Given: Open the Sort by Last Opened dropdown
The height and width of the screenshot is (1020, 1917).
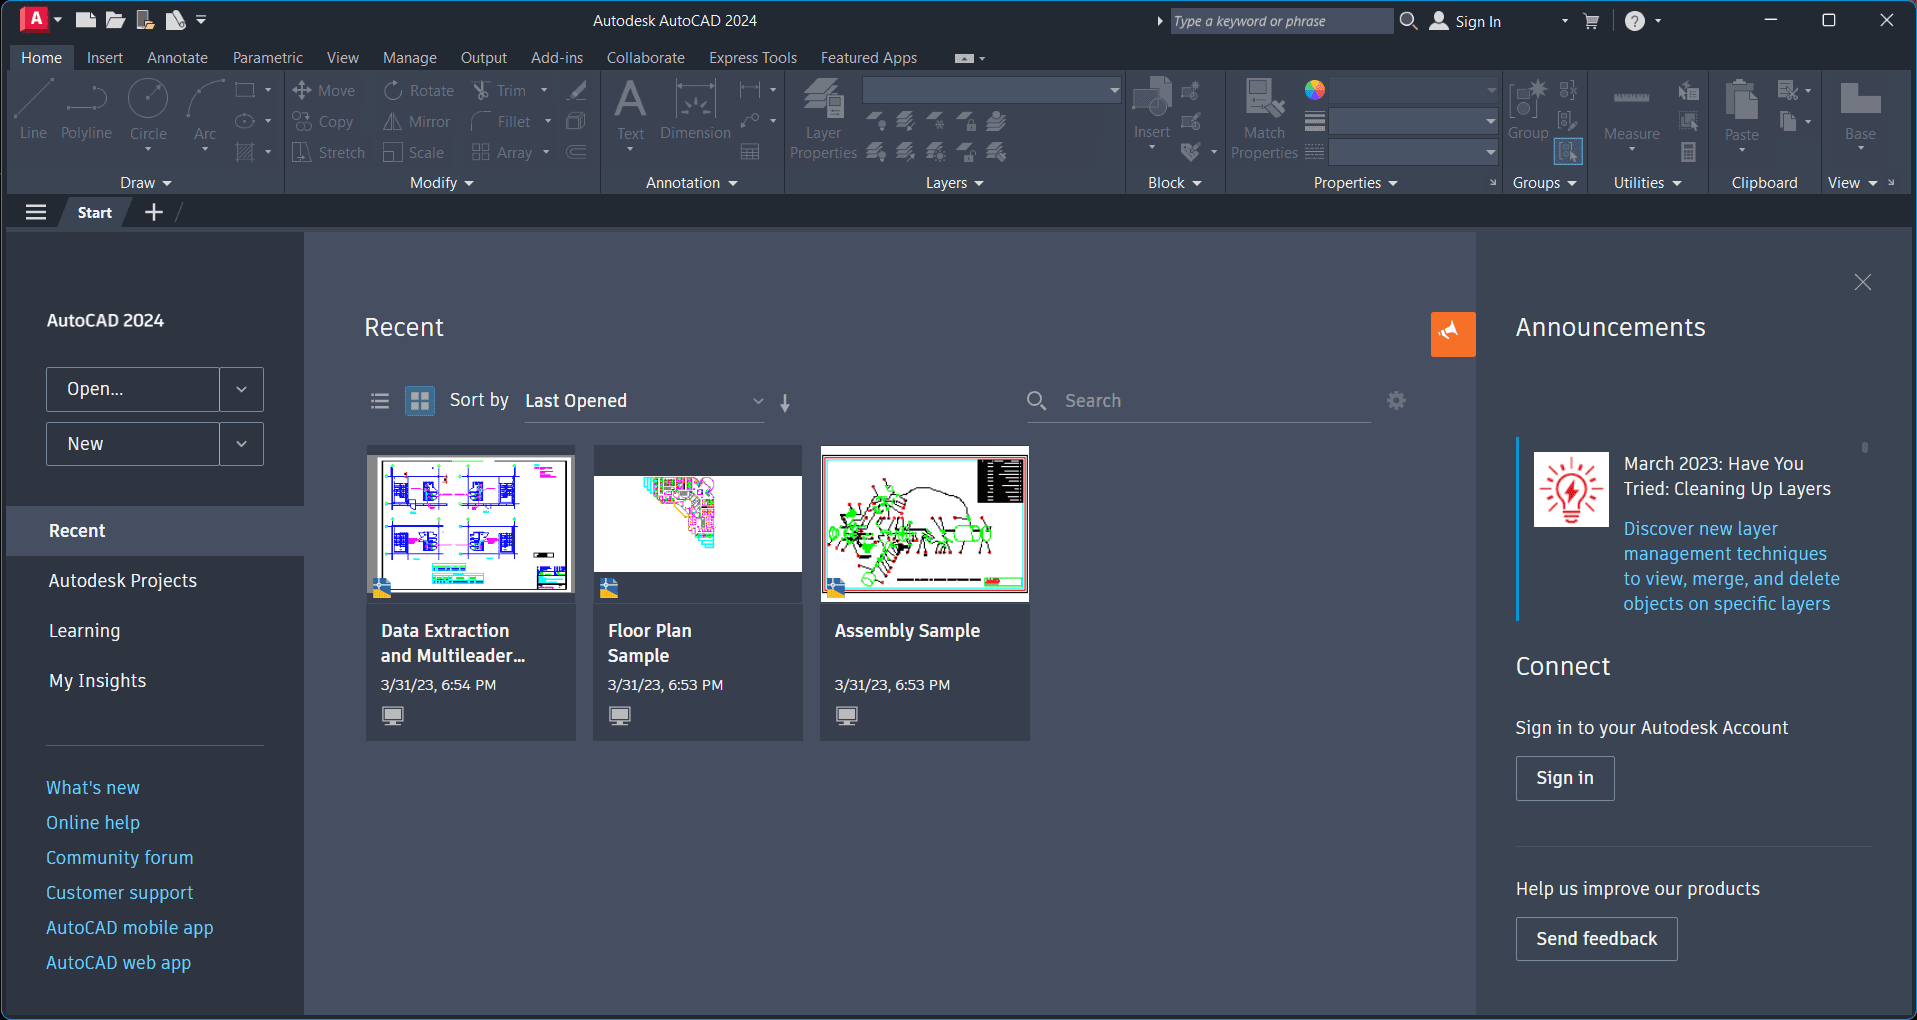Looking at the screenshot, I should [644, 401].
